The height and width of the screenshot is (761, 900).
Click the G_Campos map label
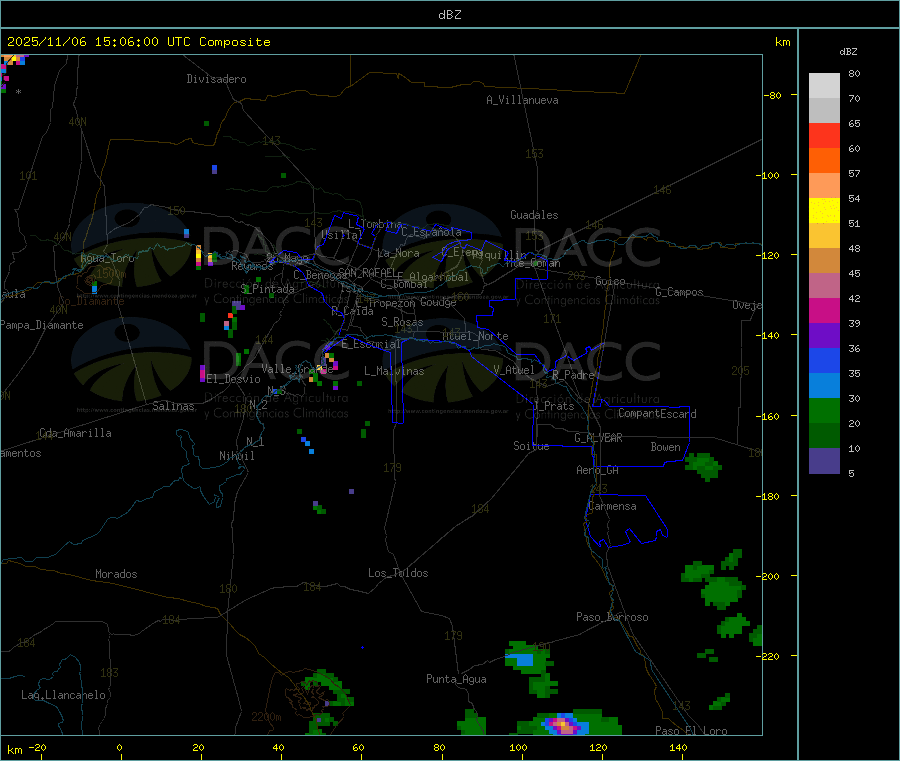point(679,292)
